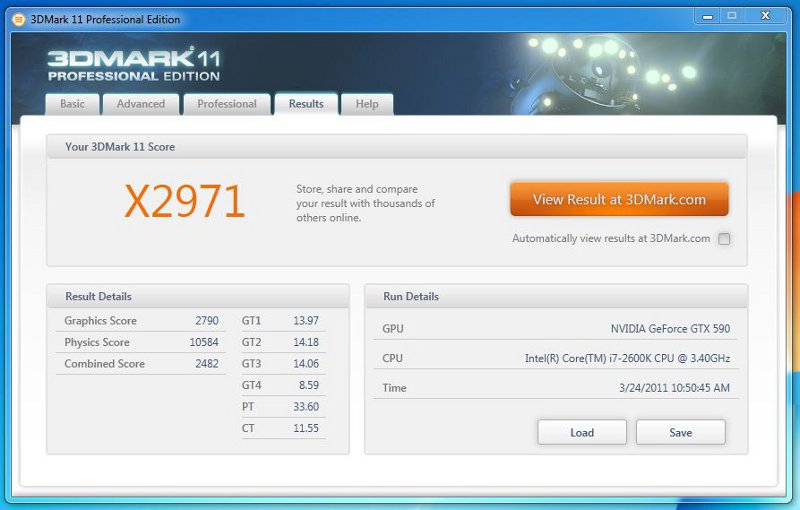
Task: Click the GT2 value 14.18
Action: [306, 342]
